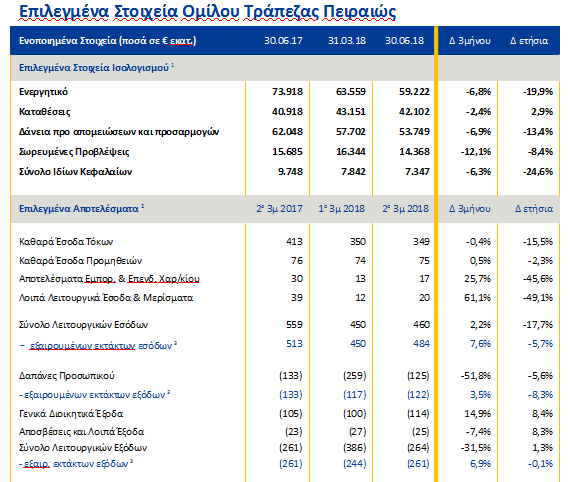571x482 pixels.
Task: Click the blue label 'εξαιρουμένων εκτάκτων εσόδων'
Action: [101, 345]
